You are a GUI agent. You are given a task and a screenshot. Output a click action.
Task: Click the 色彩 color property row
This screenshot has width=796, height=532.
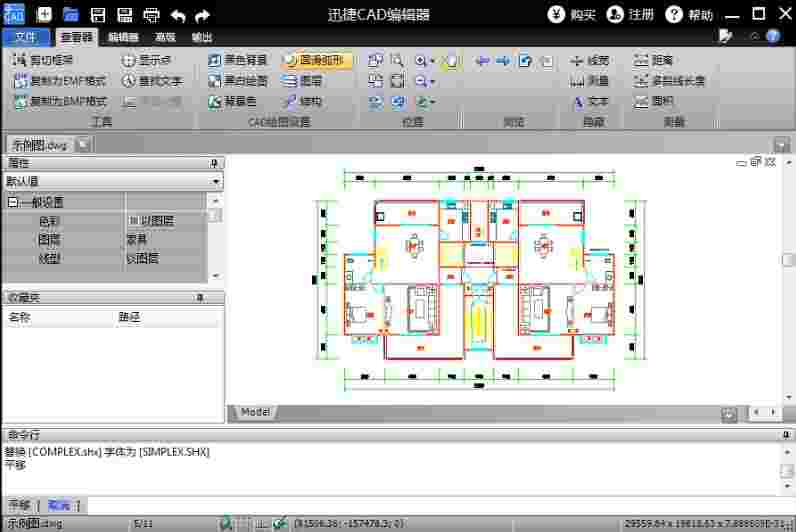pyautogui.click(x=106, y=221)
